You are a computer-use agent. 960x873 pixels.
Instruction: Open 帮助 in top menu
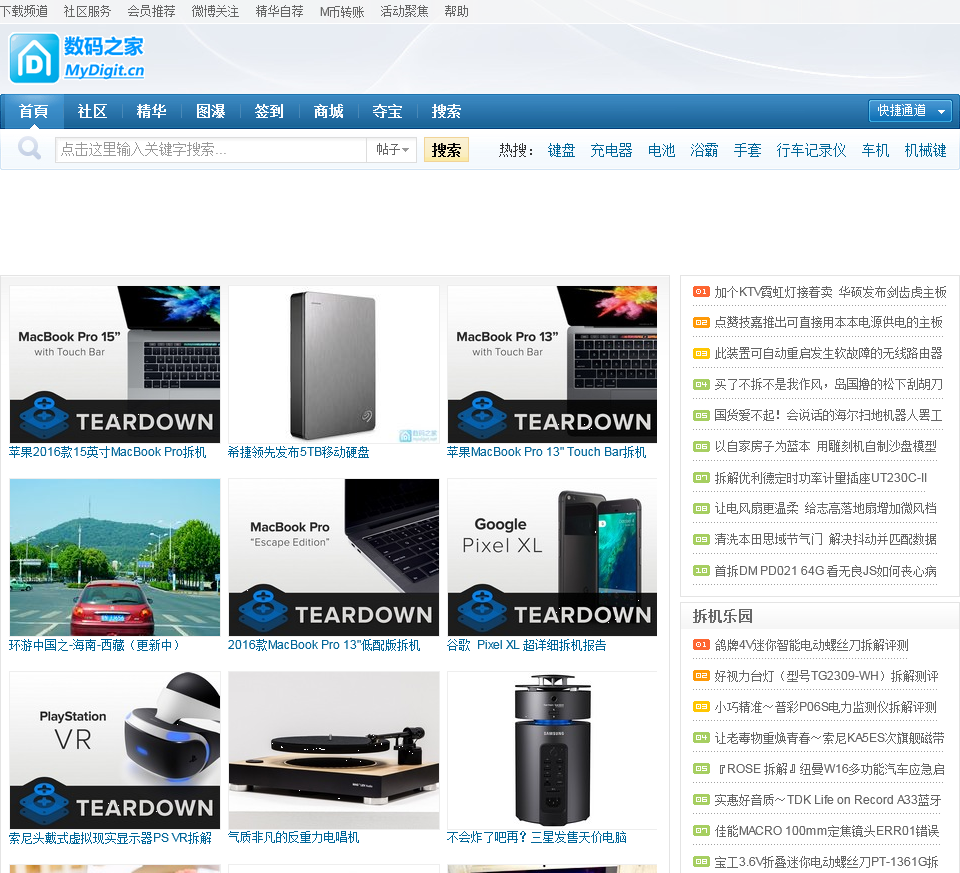click(x=456, y=11)
